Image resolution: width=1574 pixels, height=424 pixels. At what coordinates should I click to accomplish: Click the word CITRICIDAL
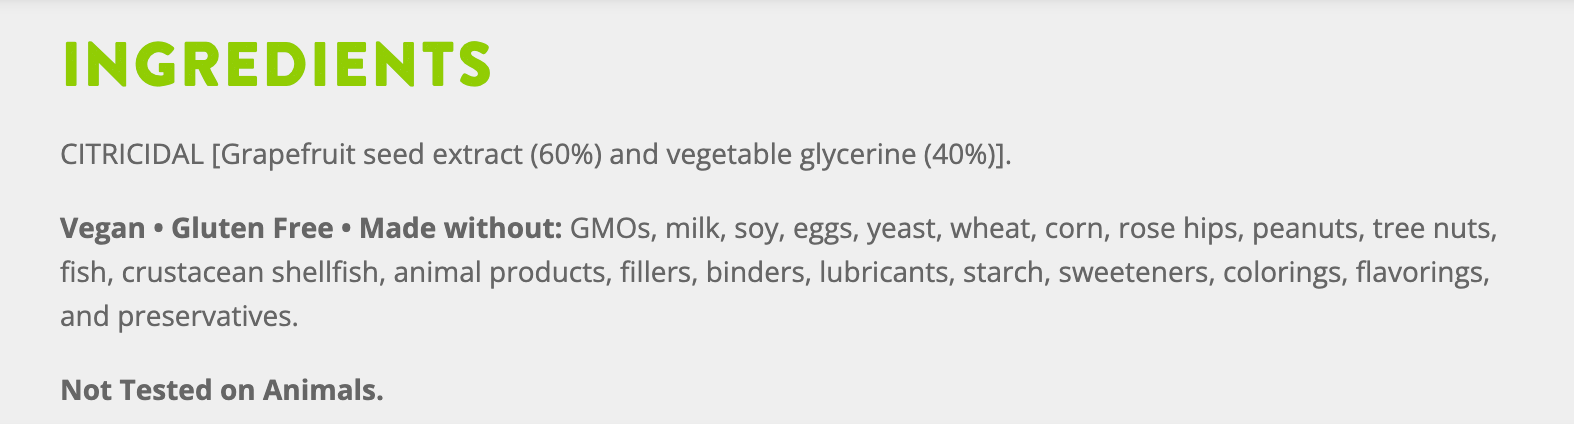(132, 155)
